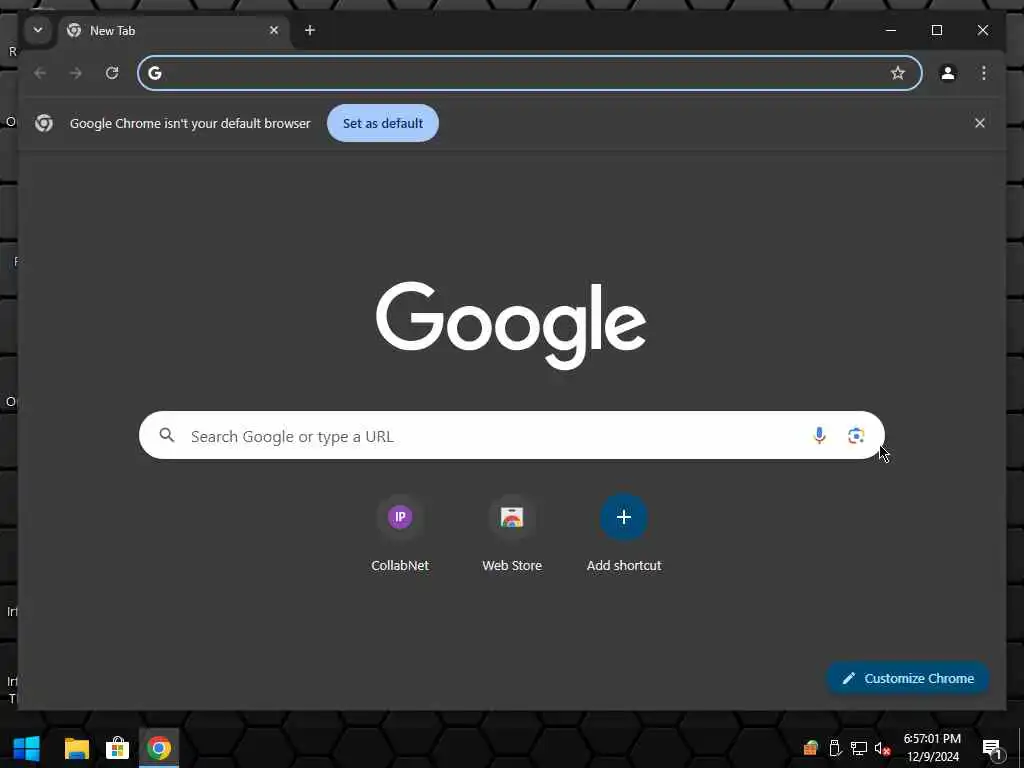
Task: Click the Google G icon in address bar
Action: point(155,73)
